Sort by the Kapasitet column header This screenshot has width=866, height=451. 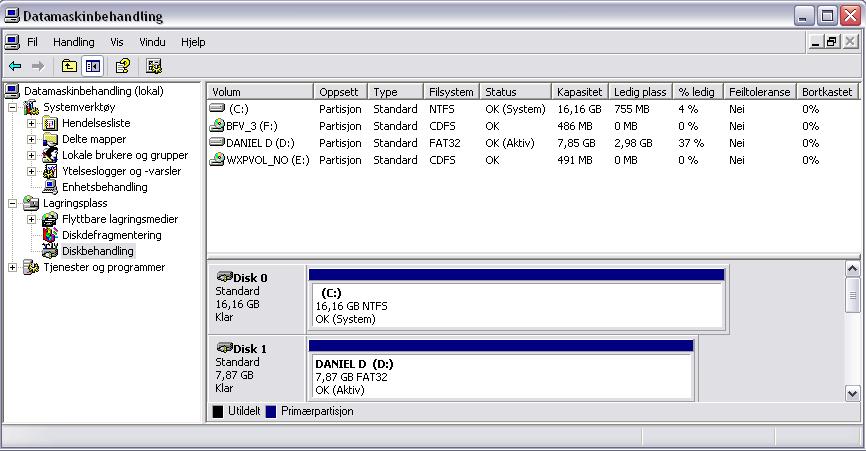click(580, 92)
